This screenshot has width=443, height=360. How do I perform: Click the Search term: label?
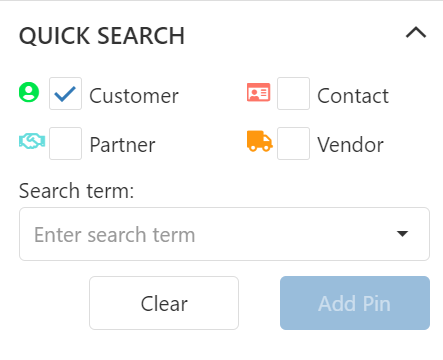click(x=76, y=191)
